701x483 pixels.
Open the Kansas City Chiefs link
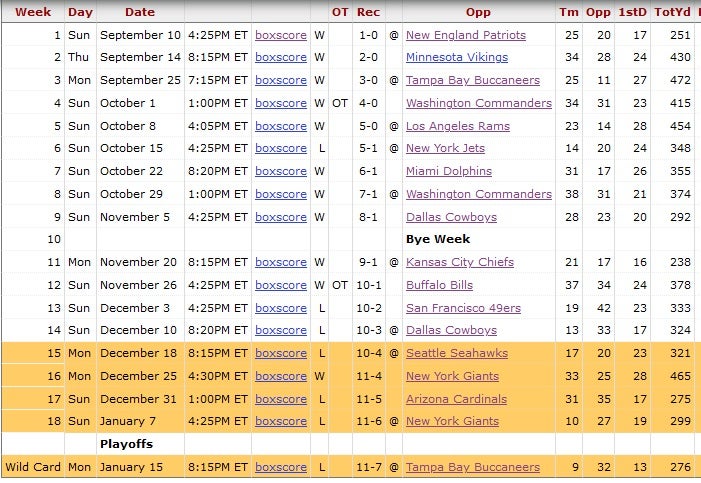pos(459,262)
